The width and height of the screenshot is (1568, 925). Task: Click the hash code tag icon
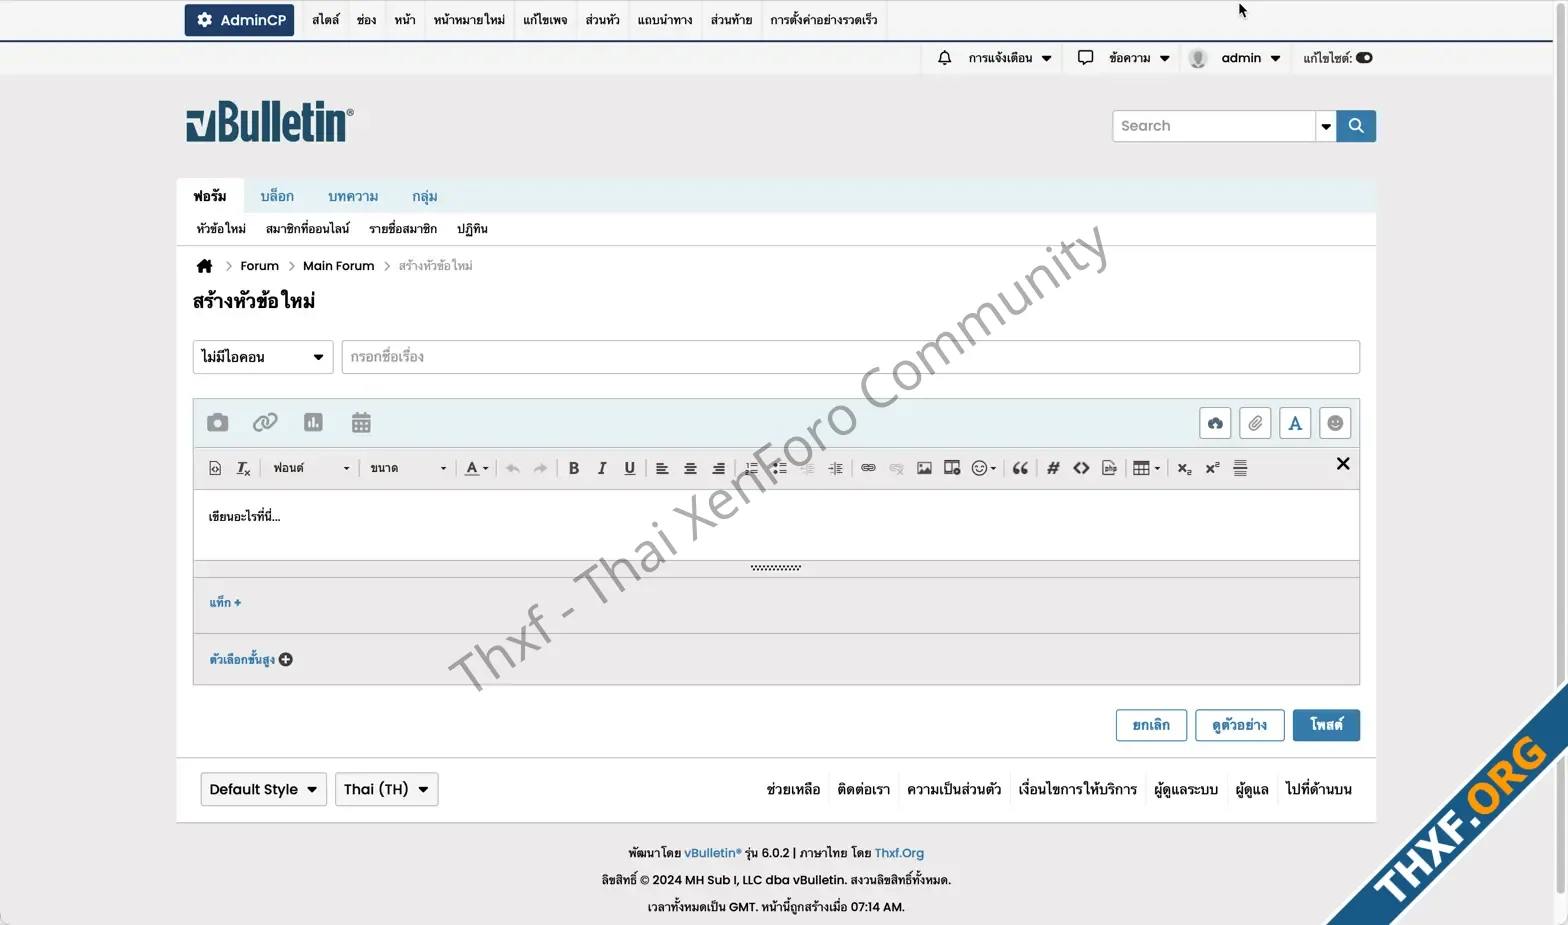pos(1053,468)
